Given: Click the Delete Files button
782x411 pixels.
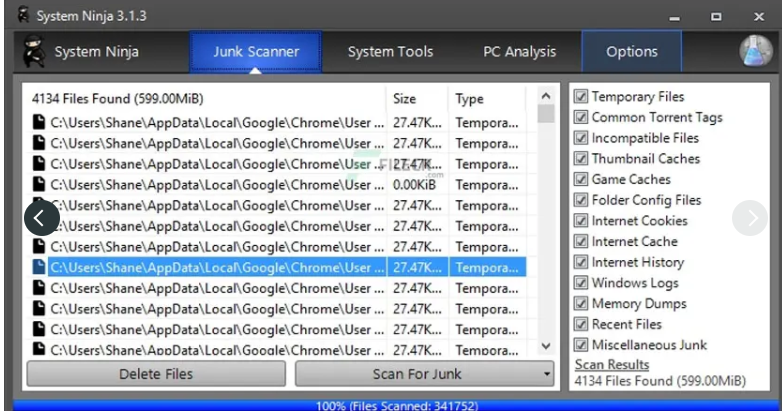Looking at the screenshot, I should click(156, 374).
